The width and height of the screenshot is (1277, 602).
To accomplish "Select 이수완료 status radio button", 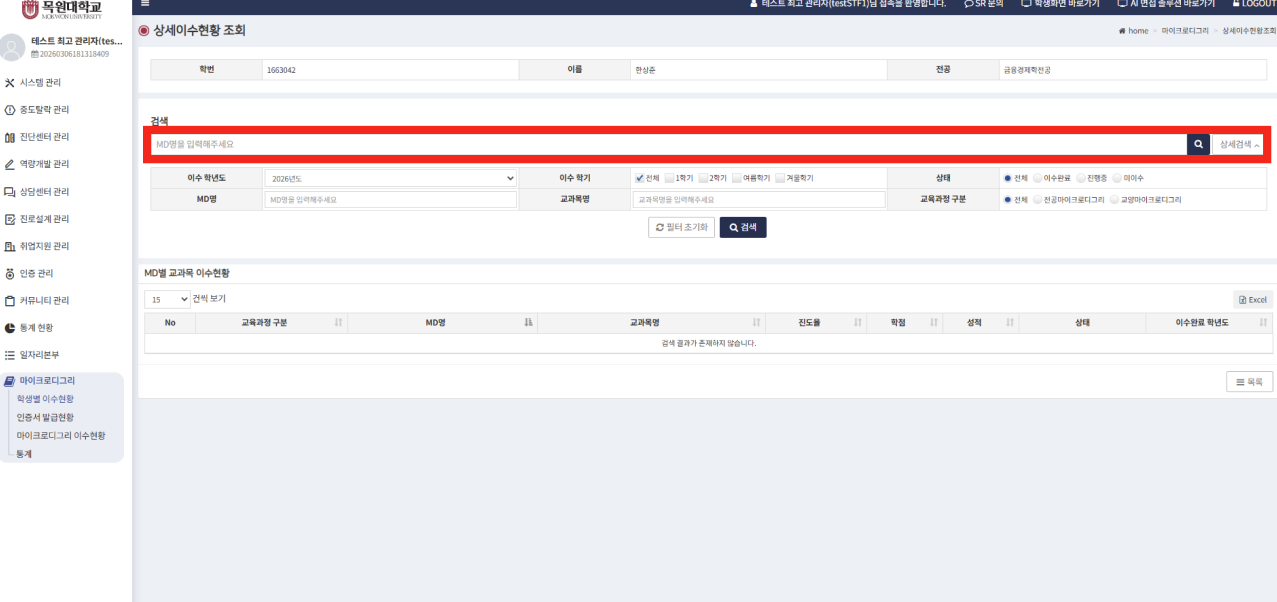I will (1037, 178).
